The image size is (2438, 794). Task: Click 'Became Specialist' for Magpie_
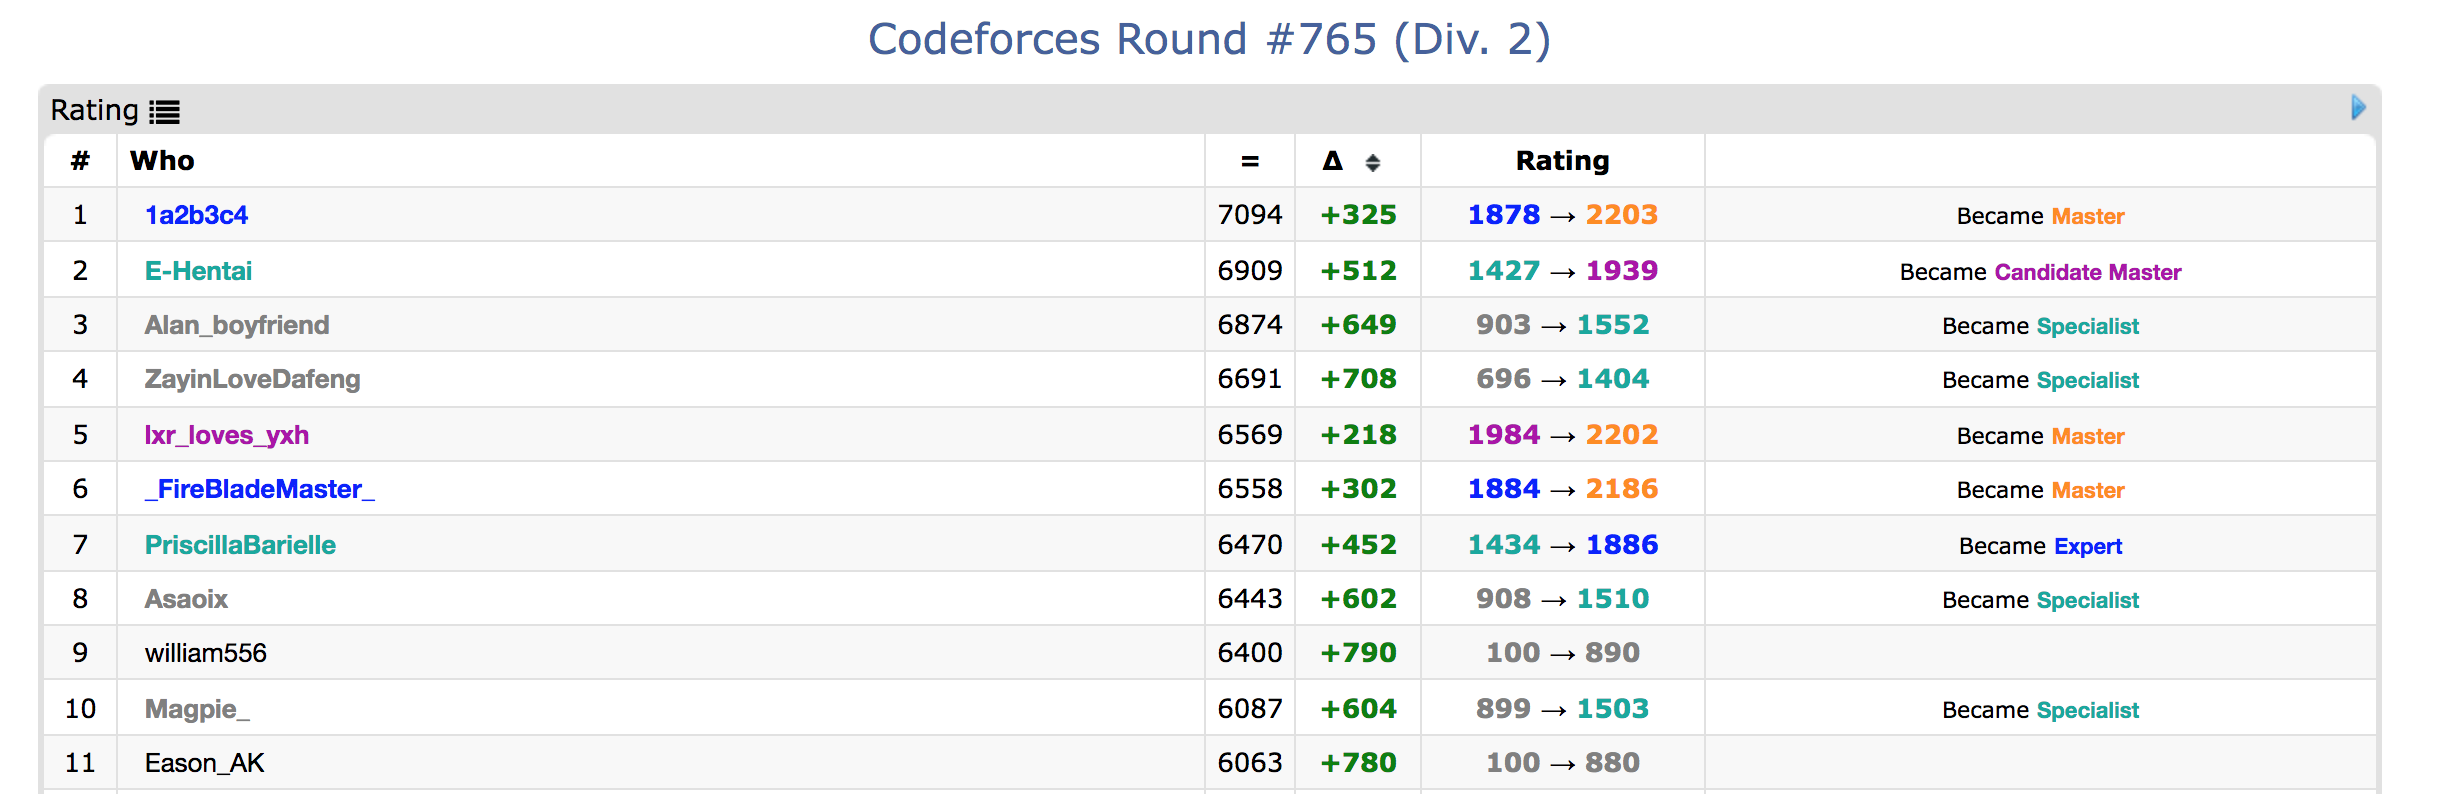point(2040,710)
